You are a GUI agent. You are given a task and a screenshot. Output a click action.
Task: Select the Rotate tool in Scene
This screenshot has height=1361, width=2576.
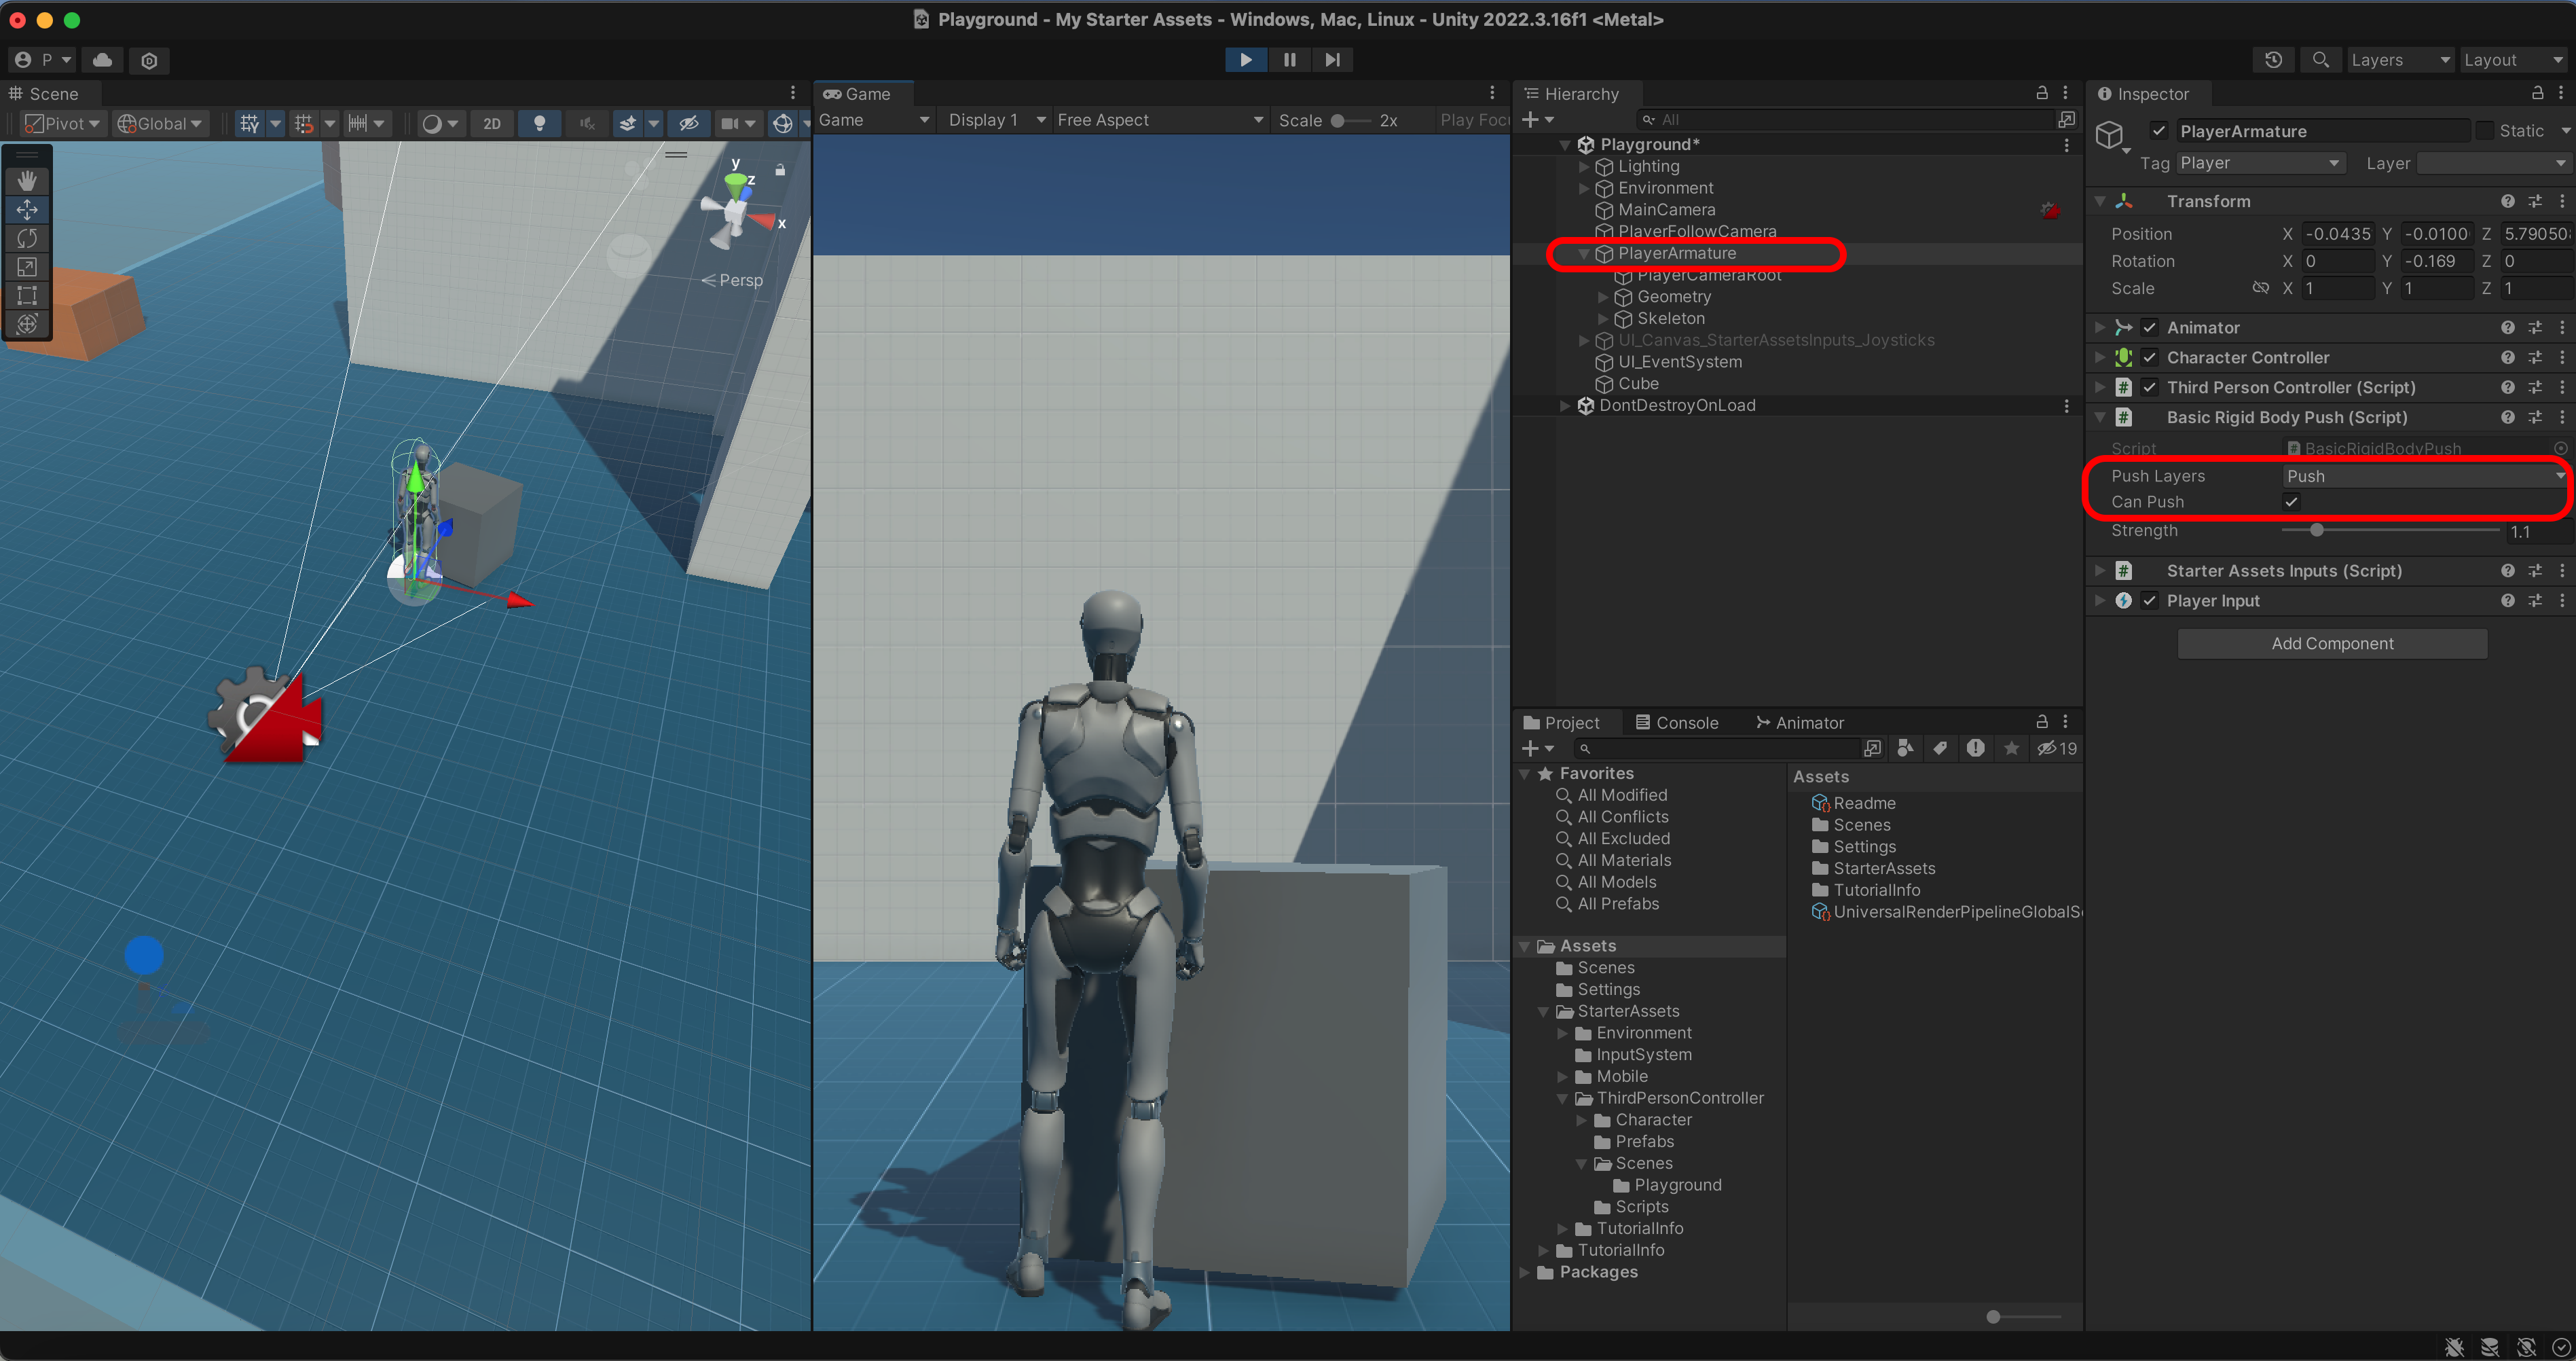(x=27, y=238)
